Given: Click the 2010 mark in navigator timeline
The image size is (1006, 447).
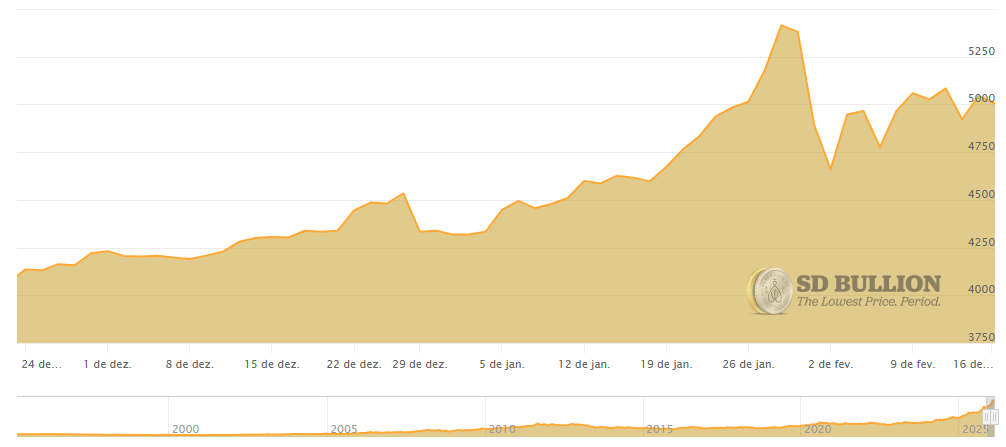Looking at the screenshot, I should pyautogui.click(x=502, y=428).
